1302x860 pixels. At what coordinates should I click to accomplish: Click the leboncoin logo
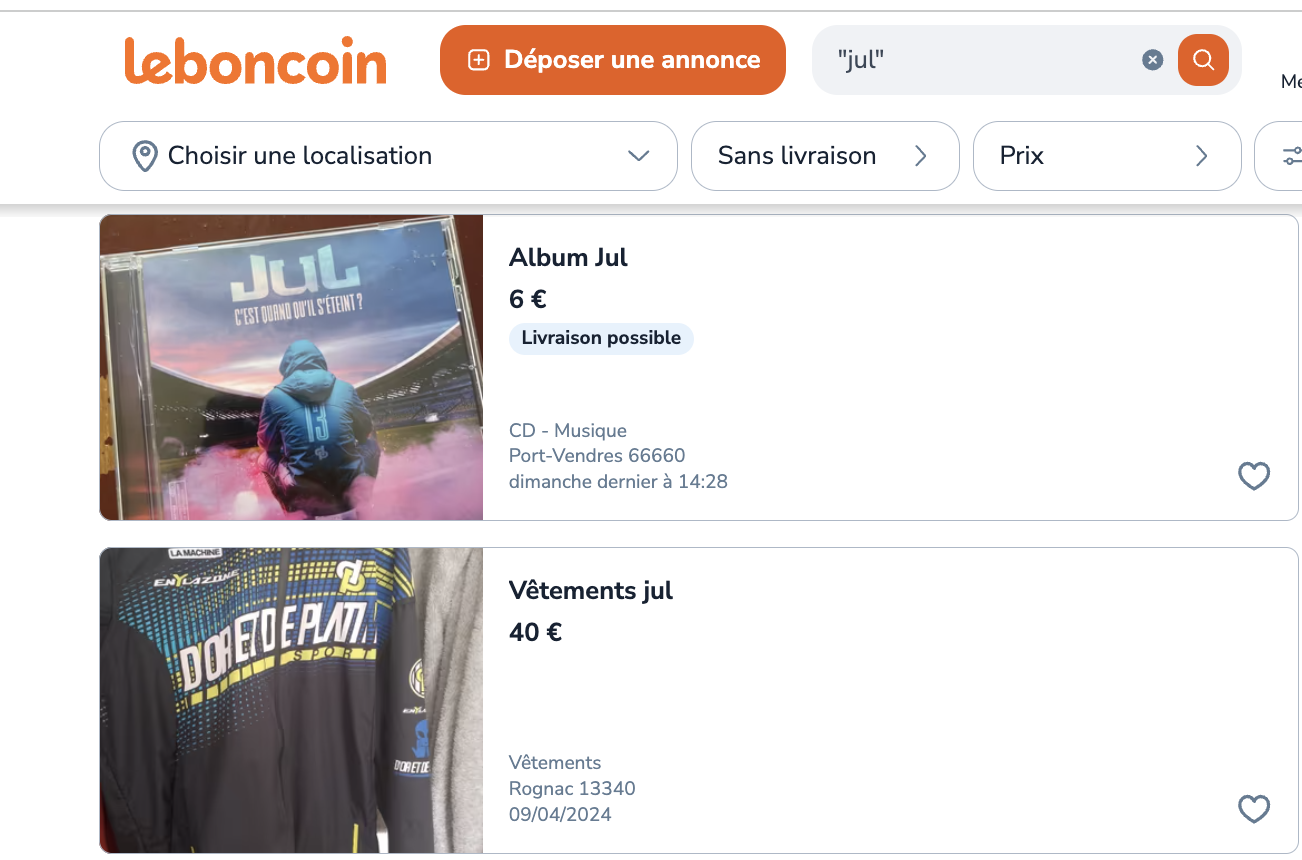point(255,61)
